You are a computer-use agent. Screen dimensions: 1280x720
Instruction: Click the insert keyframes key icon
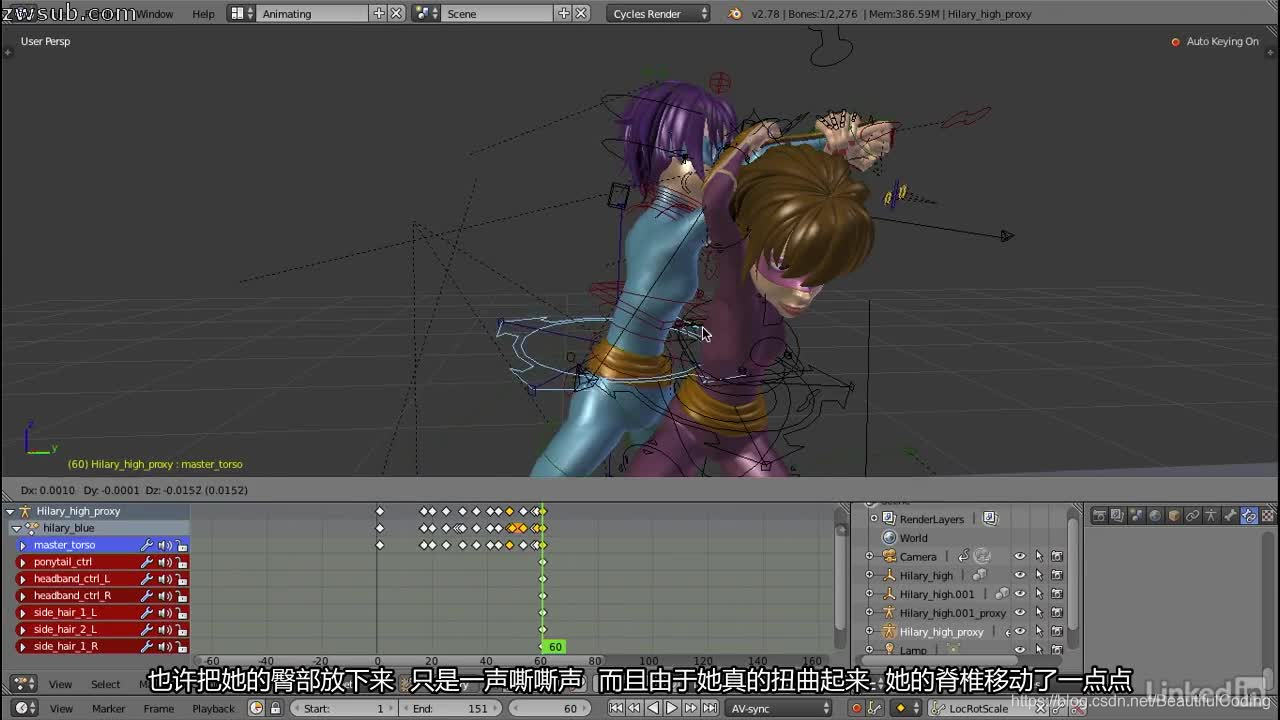tap(875, 708)
